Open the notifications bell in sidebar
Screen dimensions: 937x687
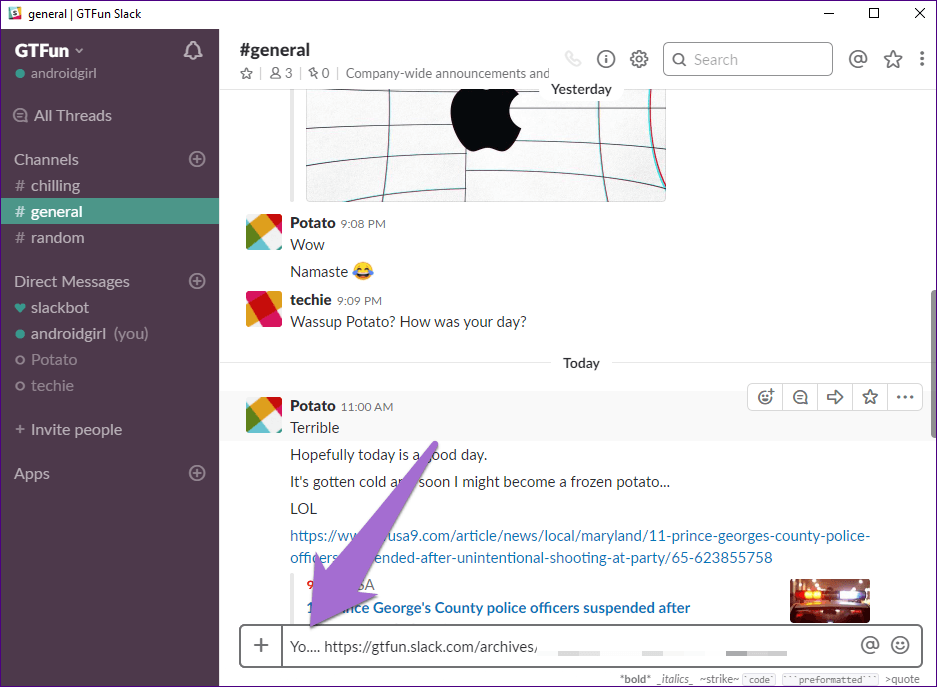(x=192, y=51)
